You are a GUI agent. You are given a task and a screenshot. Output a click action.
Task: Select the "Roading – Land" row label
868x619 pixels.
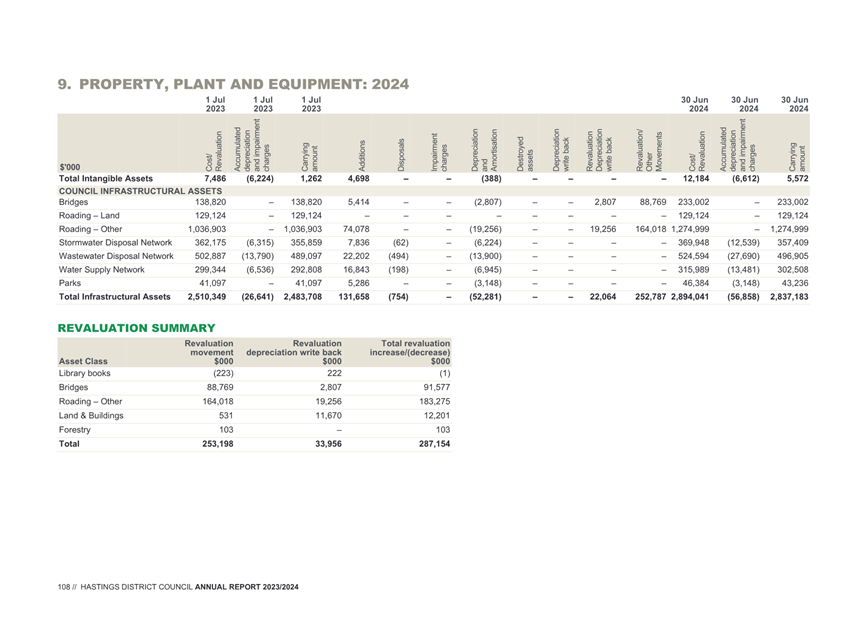(x=89, y=215)
